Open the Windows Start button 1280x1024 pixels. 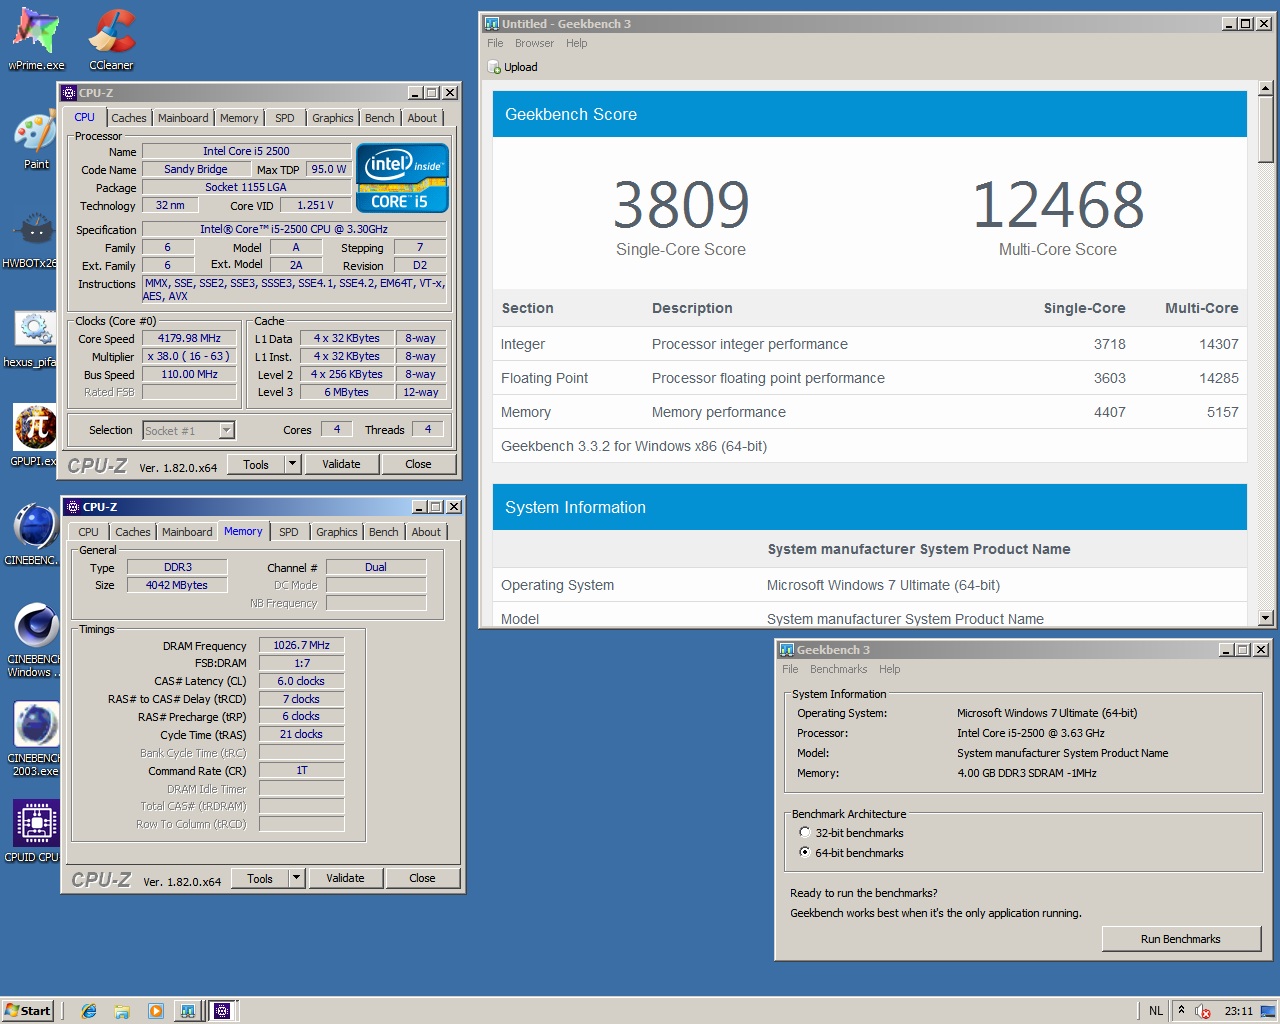[28, 1011]
